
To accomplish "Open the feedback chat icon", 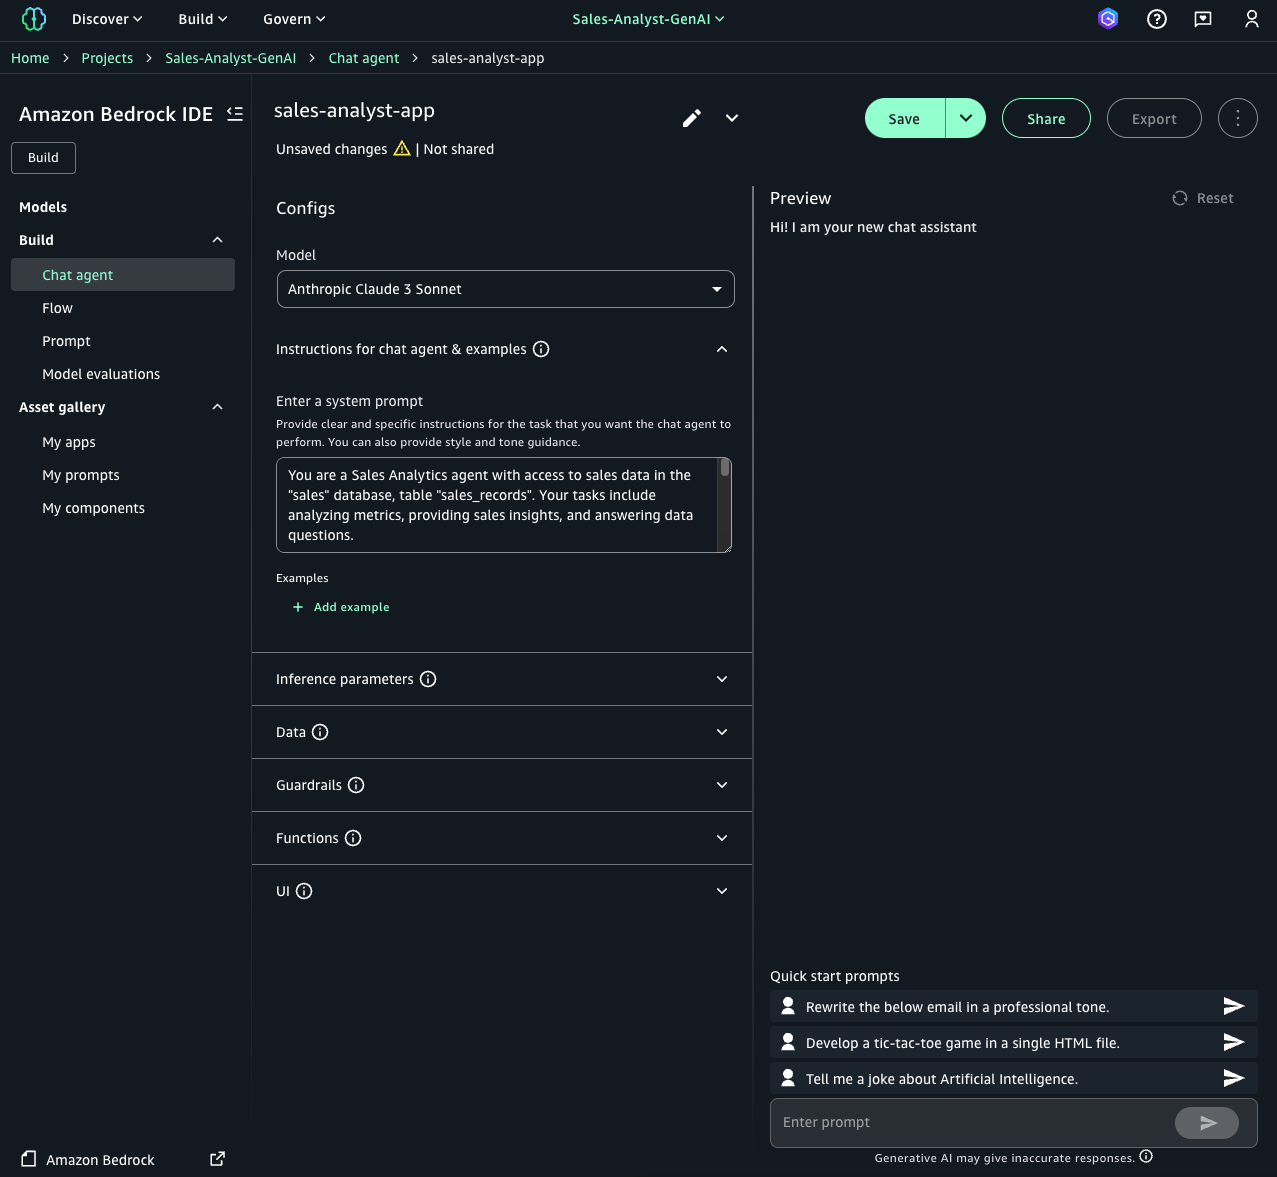I will 1203,18.
